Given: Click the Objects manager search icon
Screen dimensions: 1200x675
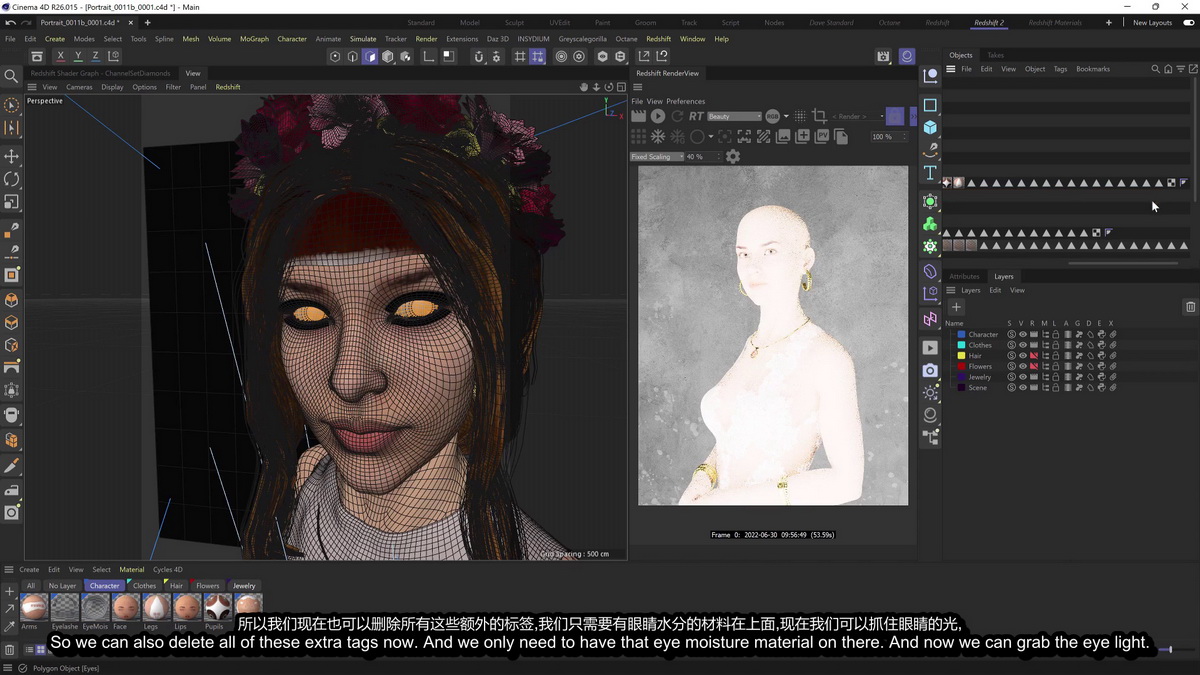Looking at the screenshot, I should pos(1156,69).
